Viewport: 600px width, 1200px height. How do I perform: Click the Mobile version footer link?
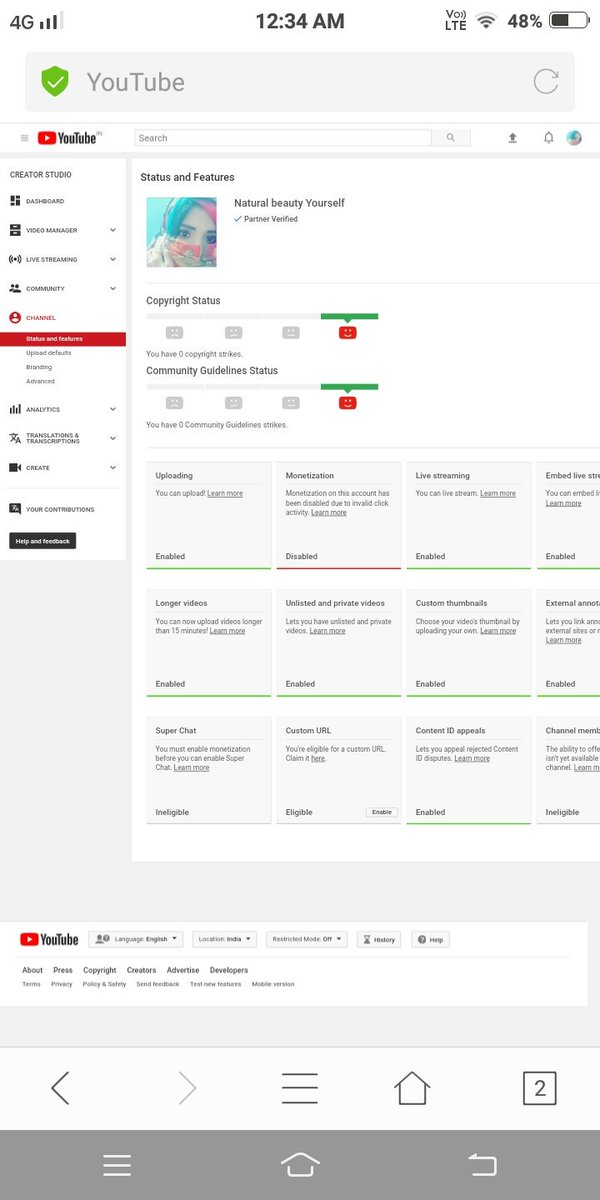coord(273,984)
